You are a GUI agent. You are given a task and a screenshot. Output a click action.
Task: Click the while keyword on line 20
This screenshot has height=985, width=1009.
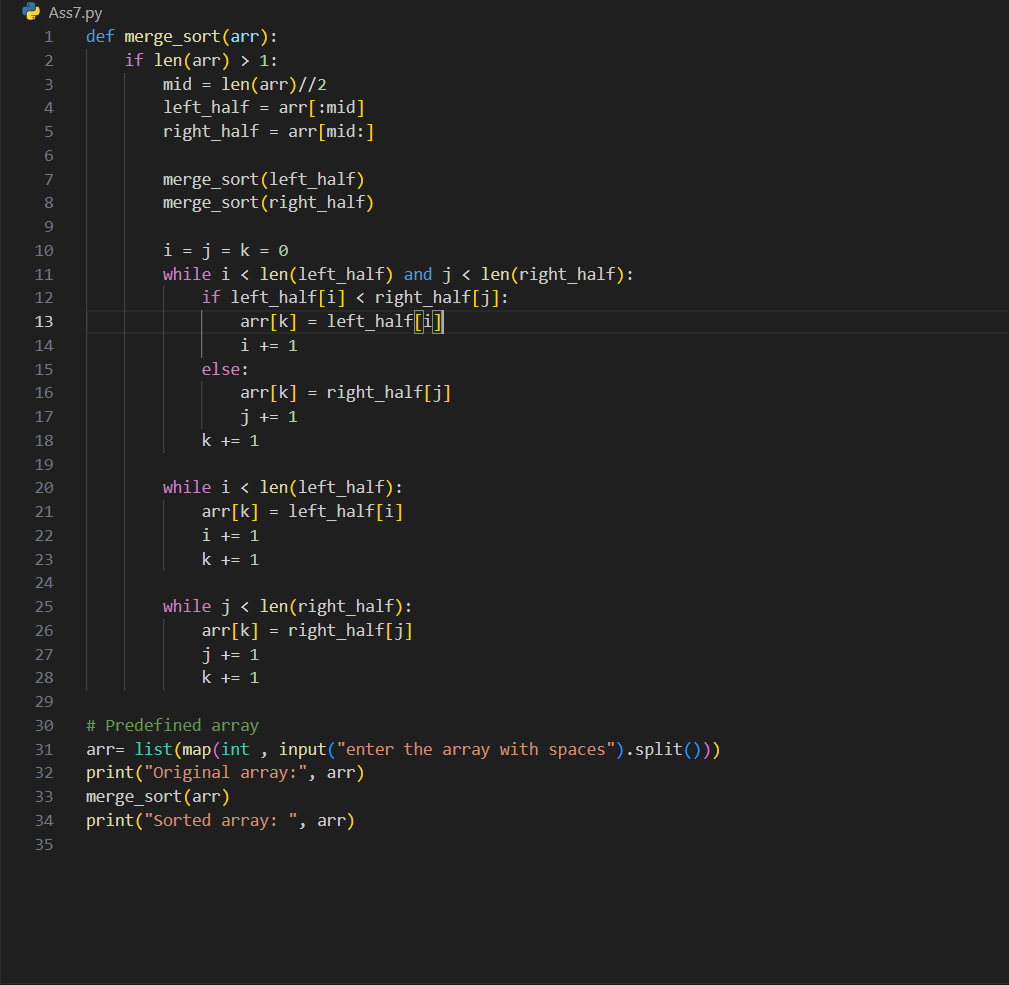tap(186, 487)
